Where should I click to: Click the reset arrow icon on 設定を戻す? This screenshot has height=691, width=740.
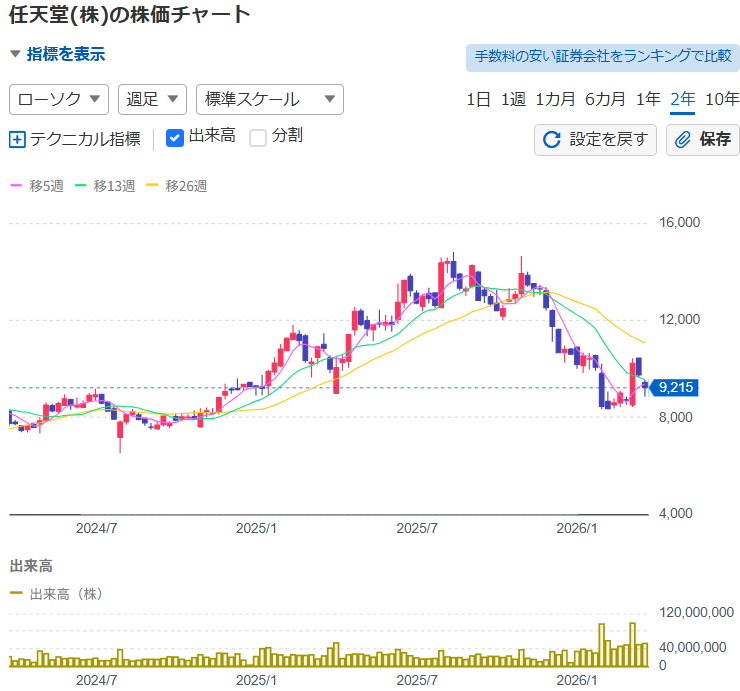(x=551, y=139)
